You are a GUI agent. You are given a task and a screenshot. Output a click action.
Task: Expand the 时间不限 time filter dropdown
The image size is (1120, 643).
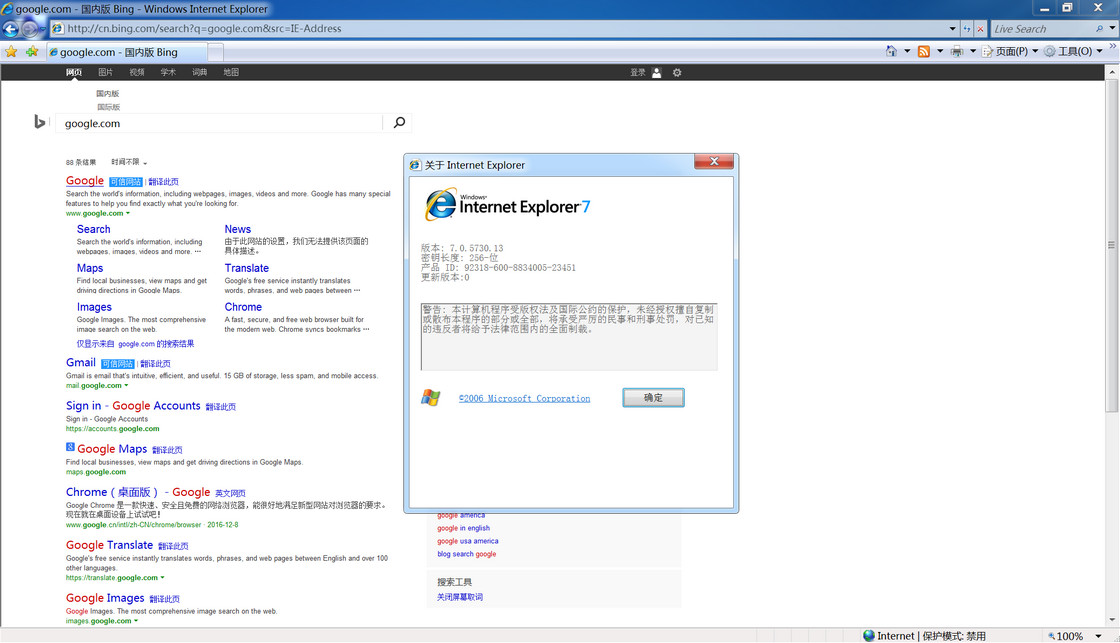tap(129, 162)
